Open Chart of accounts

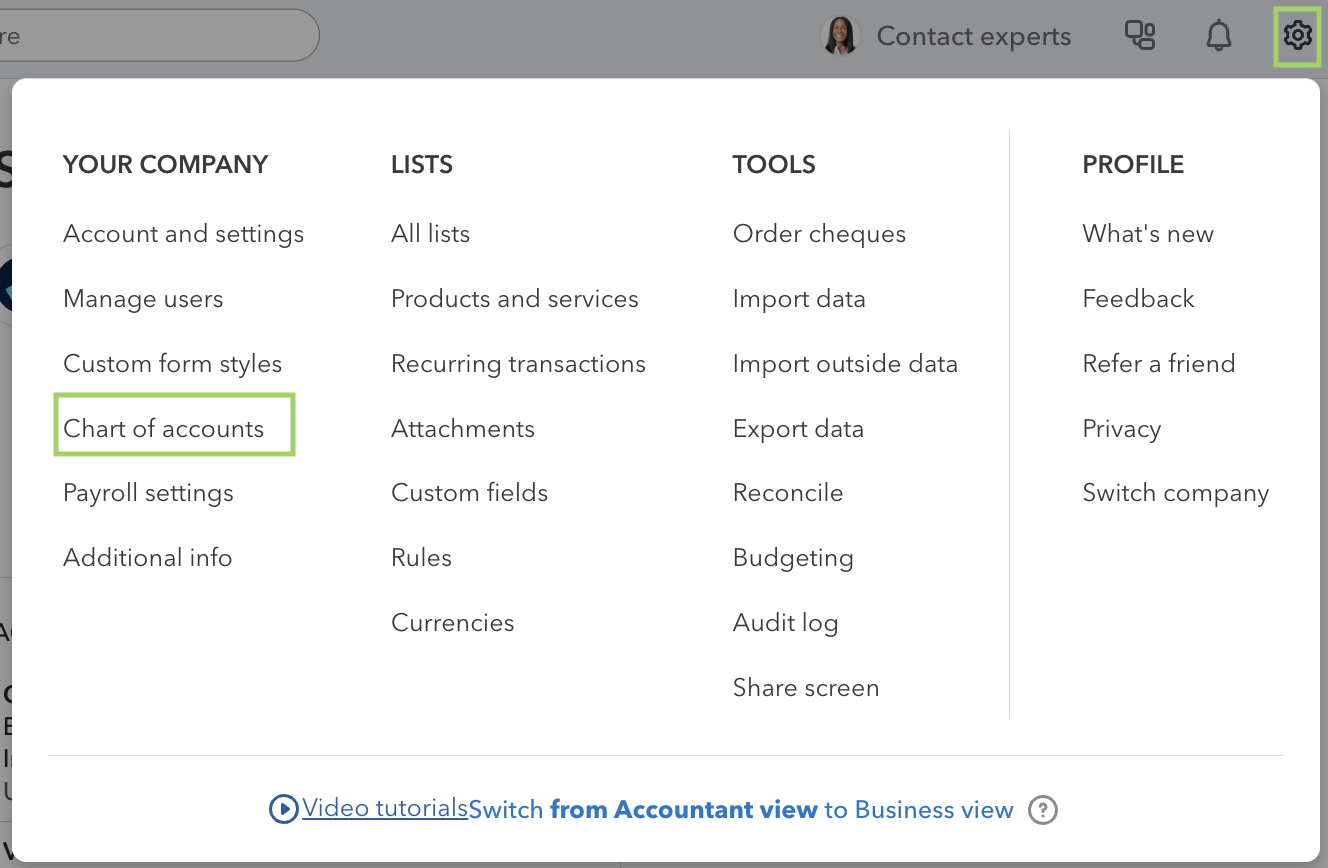click(x=163, y=428)
